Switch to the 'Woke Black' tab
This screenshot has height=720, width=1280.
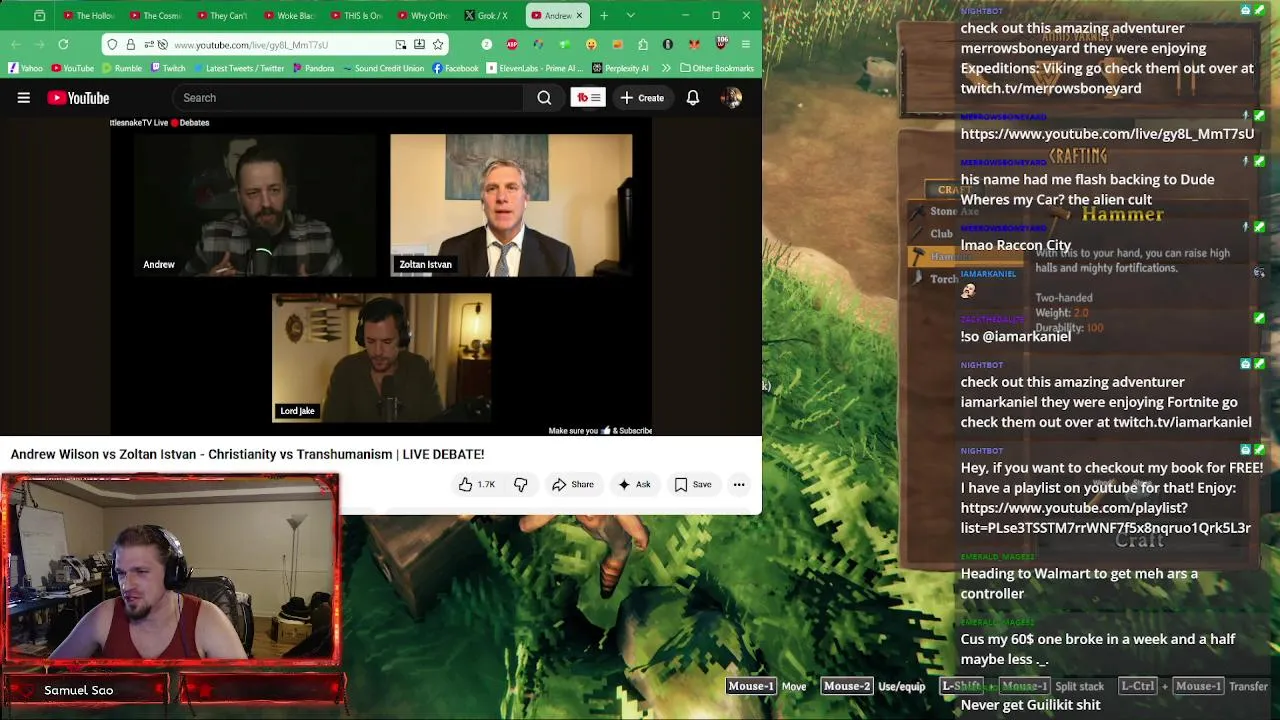tap(289, 16)
